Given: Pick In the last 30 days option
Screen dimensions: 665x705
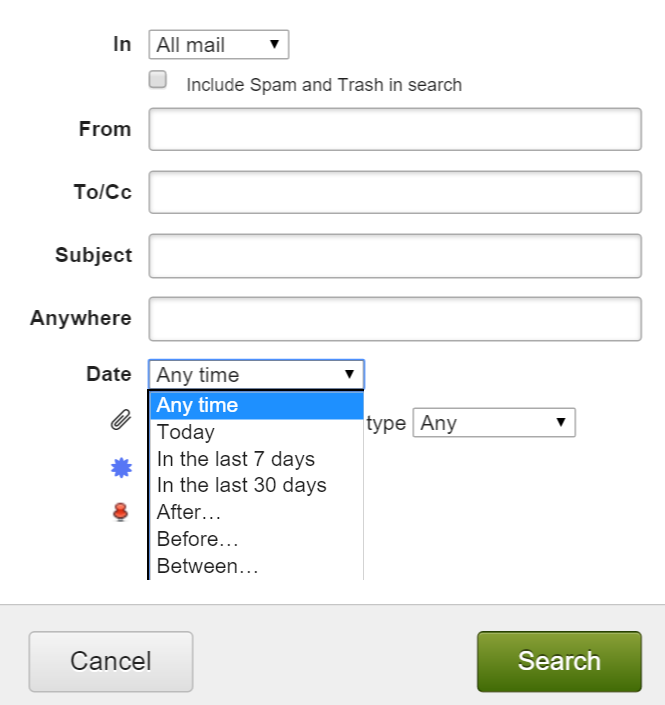Looking at the screenshot, I should [256, 486].
